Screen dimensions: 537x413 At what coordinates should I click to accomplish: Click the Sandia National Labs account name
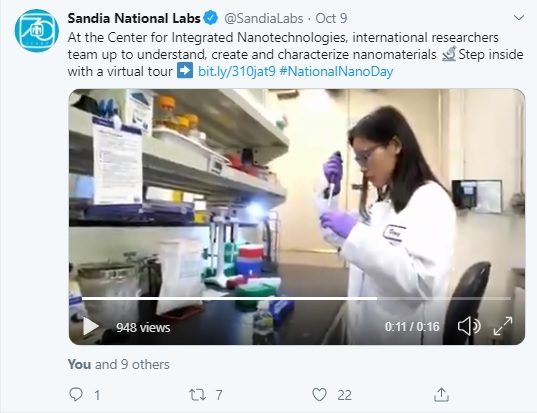point(134,18)
